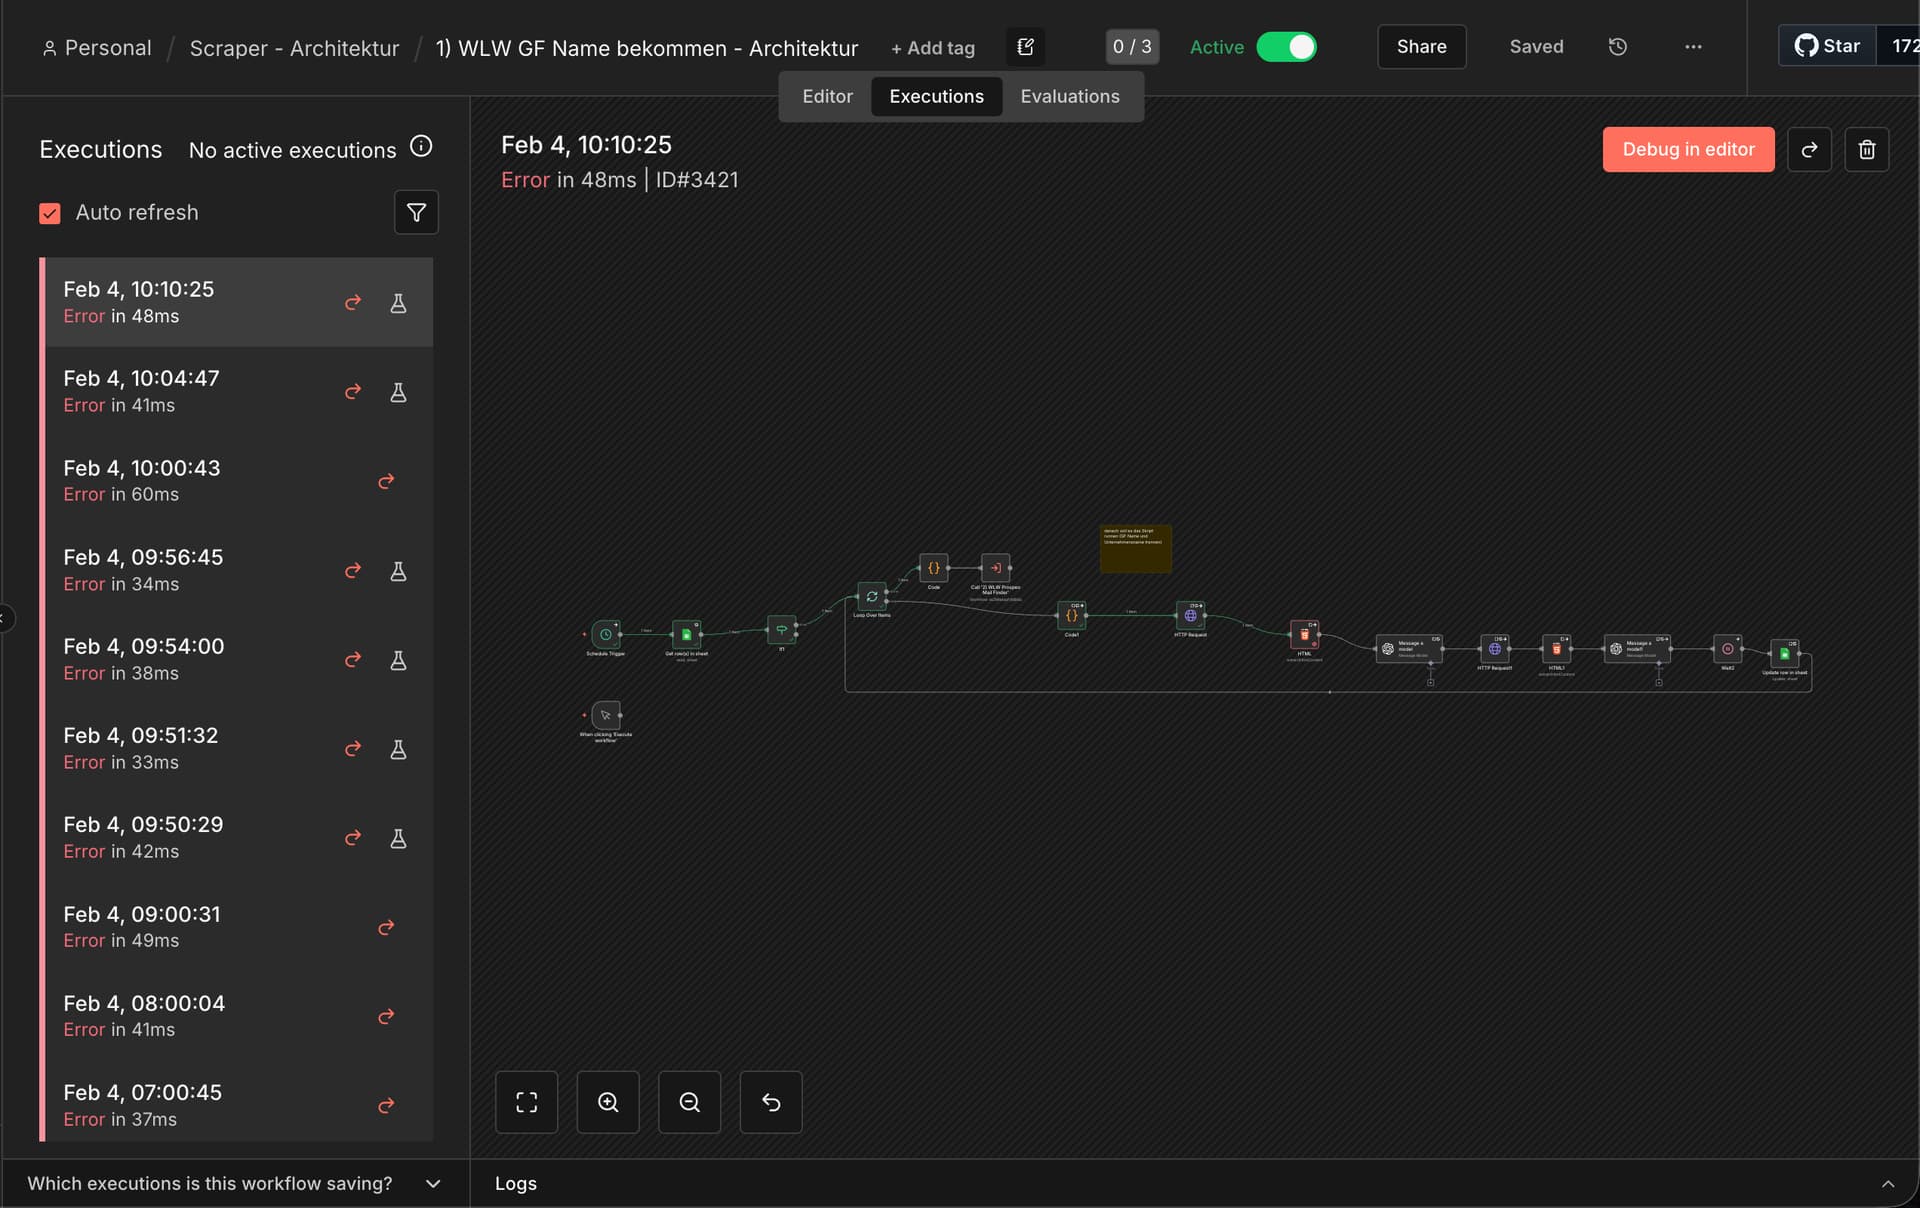1920x1208 pixels.
Task: Zoom in on the workflow canvas
Action: [608, 1102]
